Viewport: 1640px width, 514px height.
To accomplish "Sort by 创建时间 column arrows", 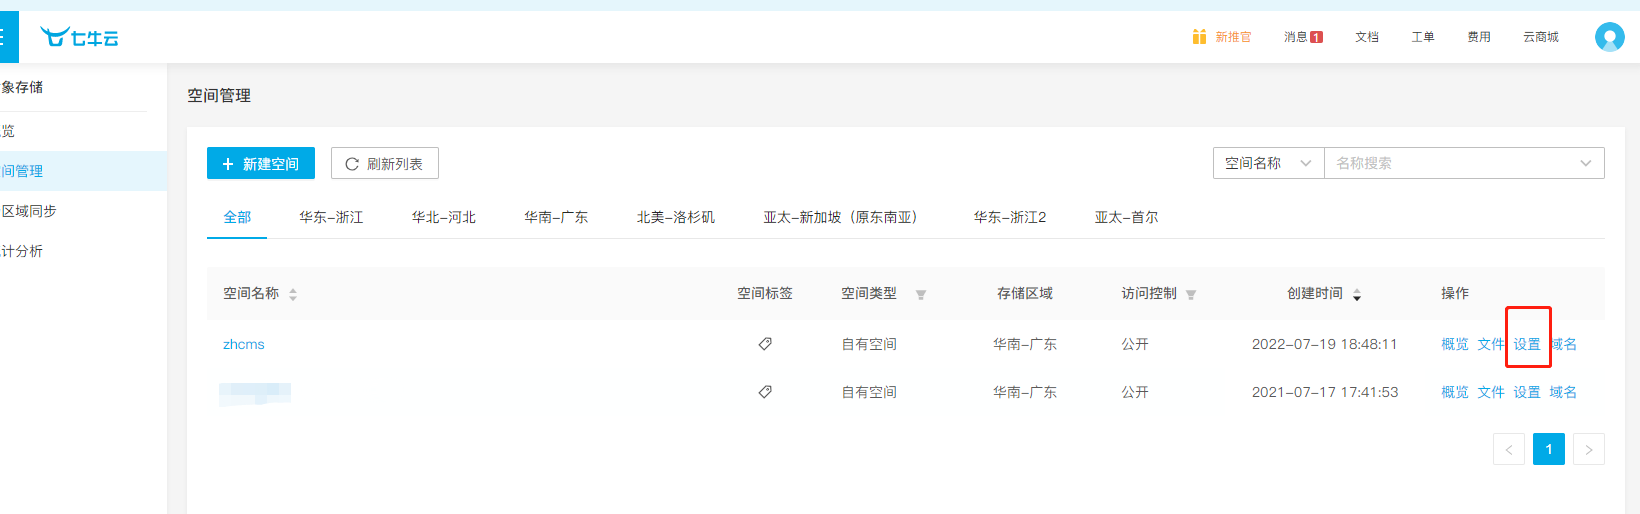I will 1357,295.
